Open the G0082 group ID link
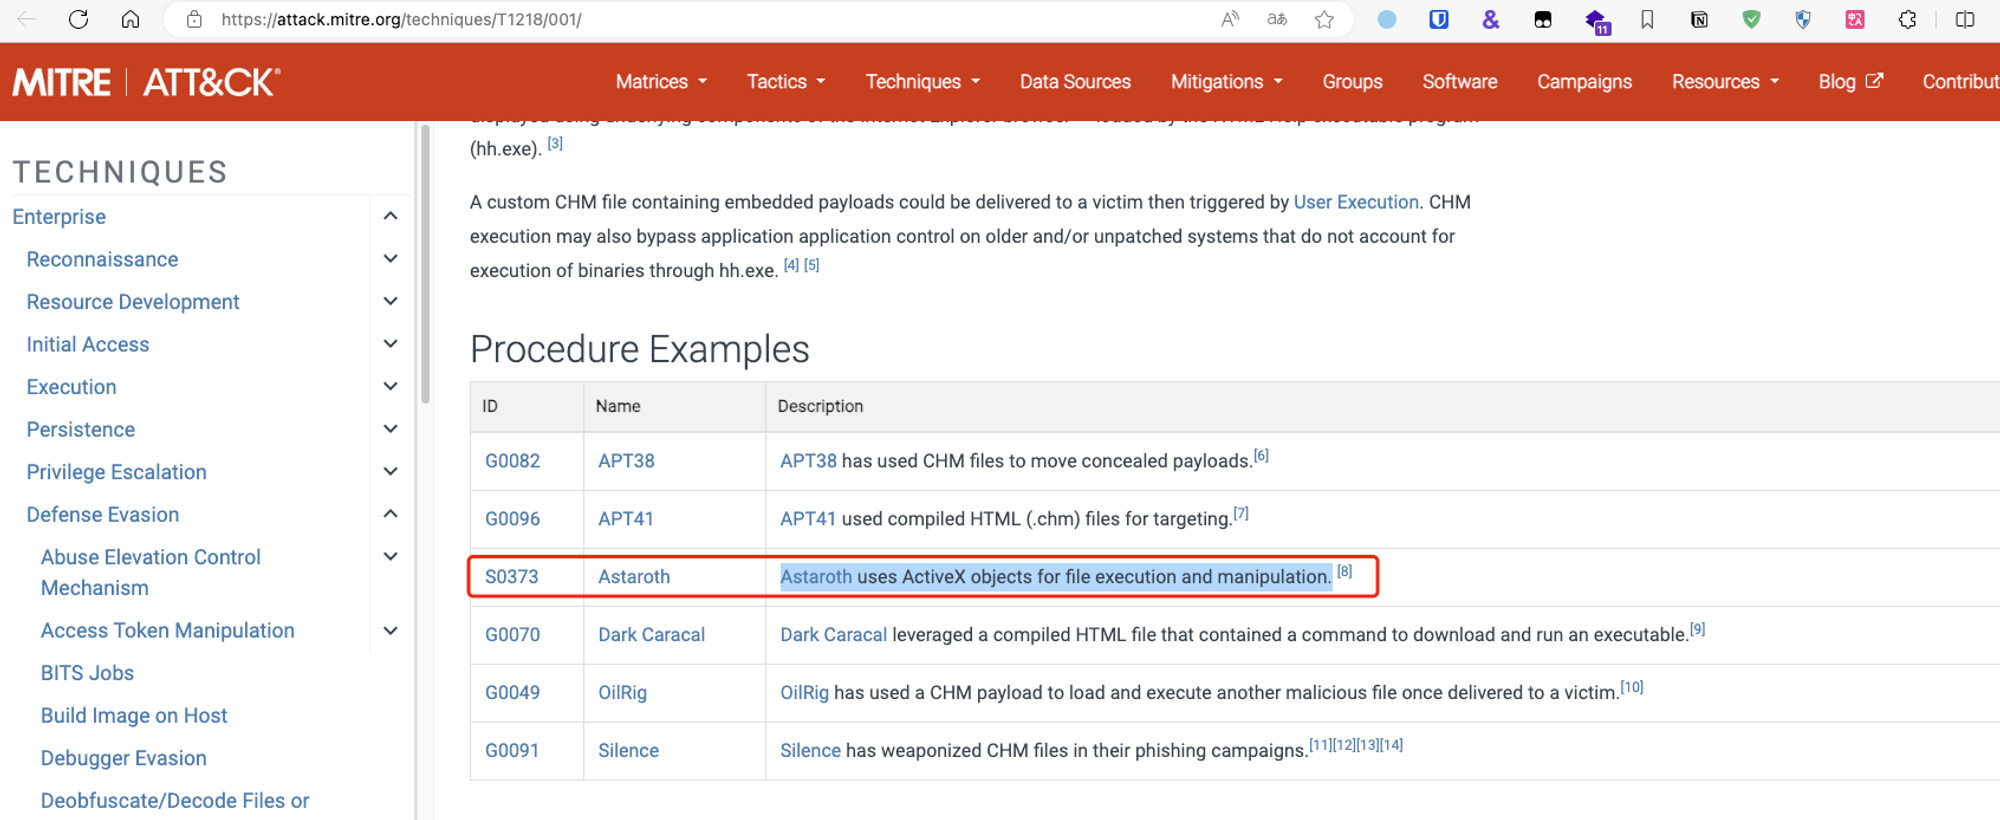 click(x=512, y=461)
